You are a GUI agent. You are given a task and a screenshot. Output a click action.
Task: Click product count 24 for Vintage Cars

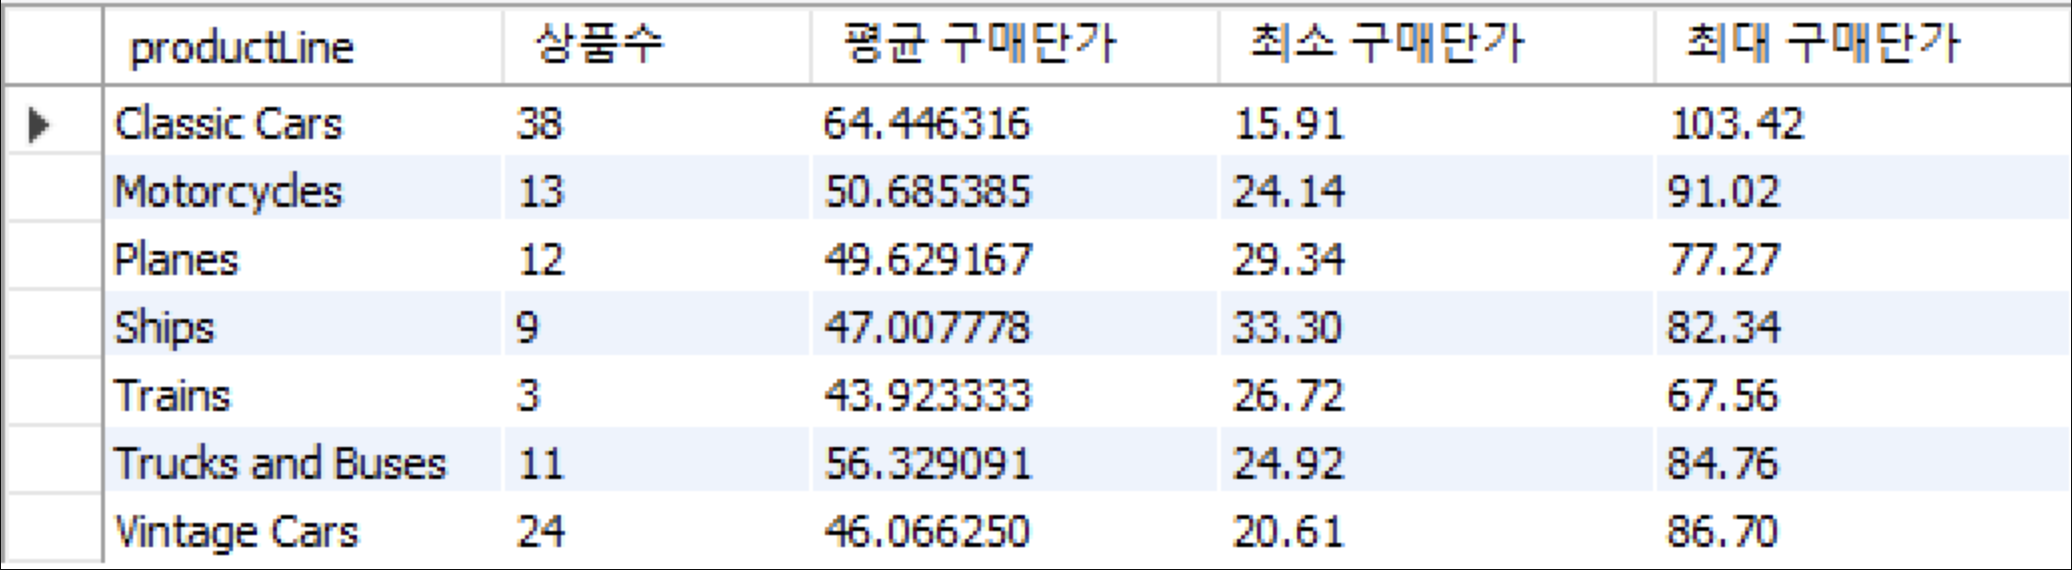tap(657, 530)
